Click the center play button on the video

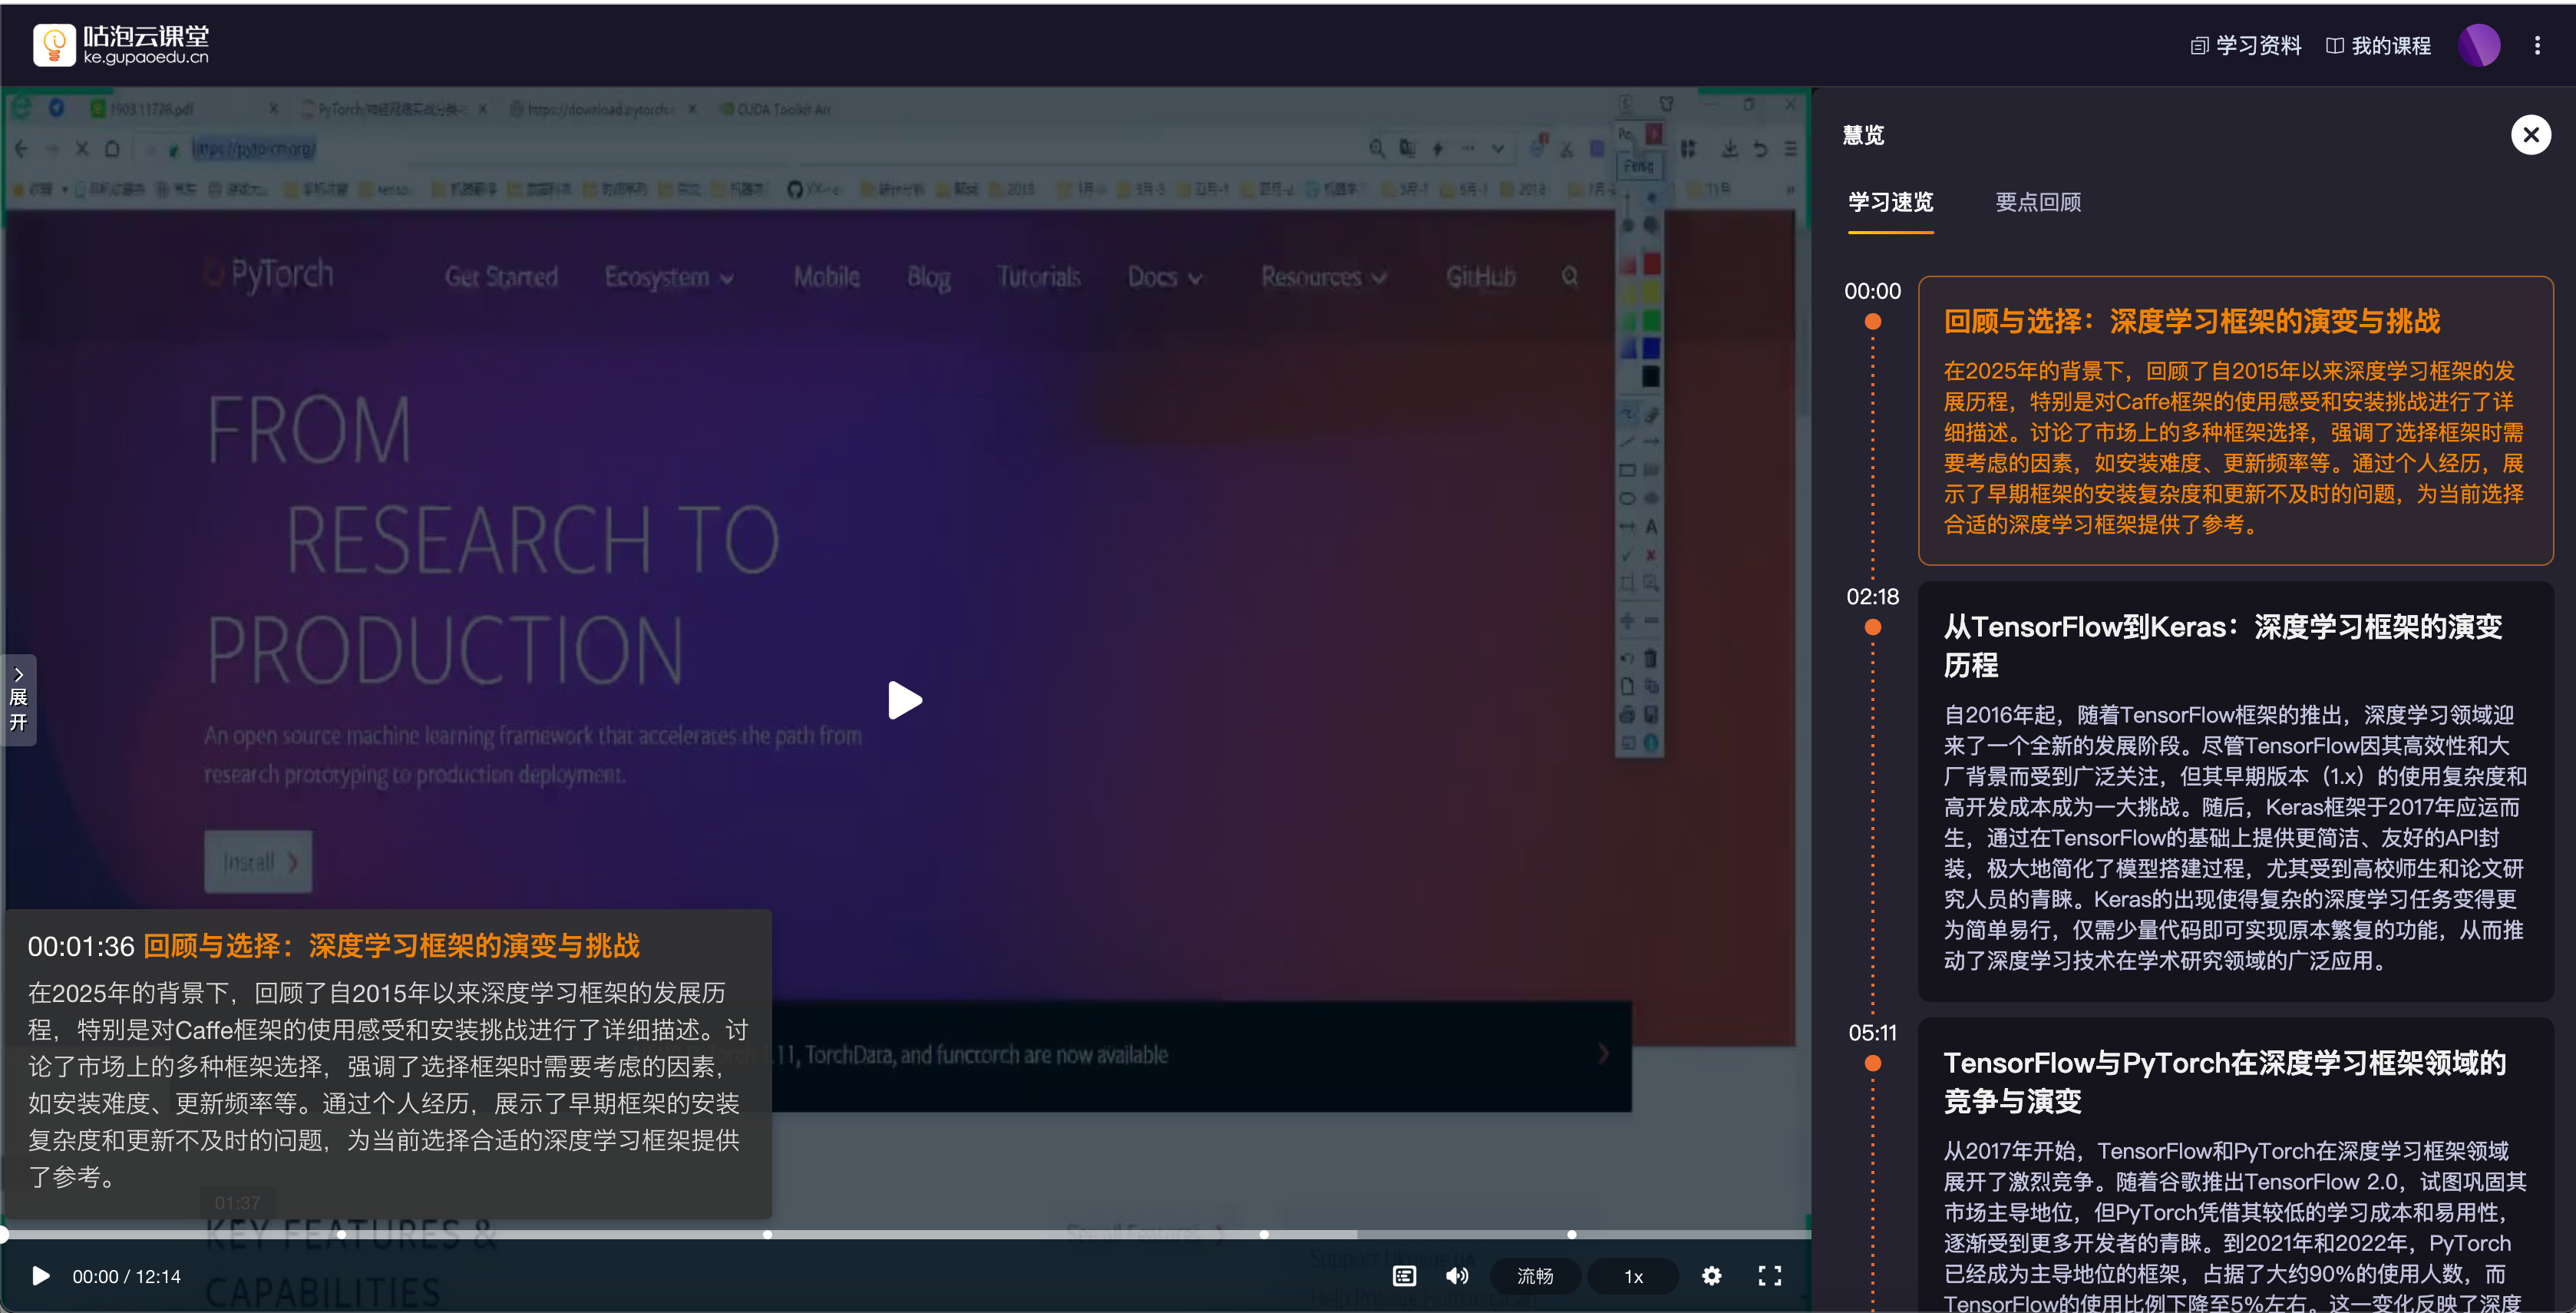pos(905,700)
